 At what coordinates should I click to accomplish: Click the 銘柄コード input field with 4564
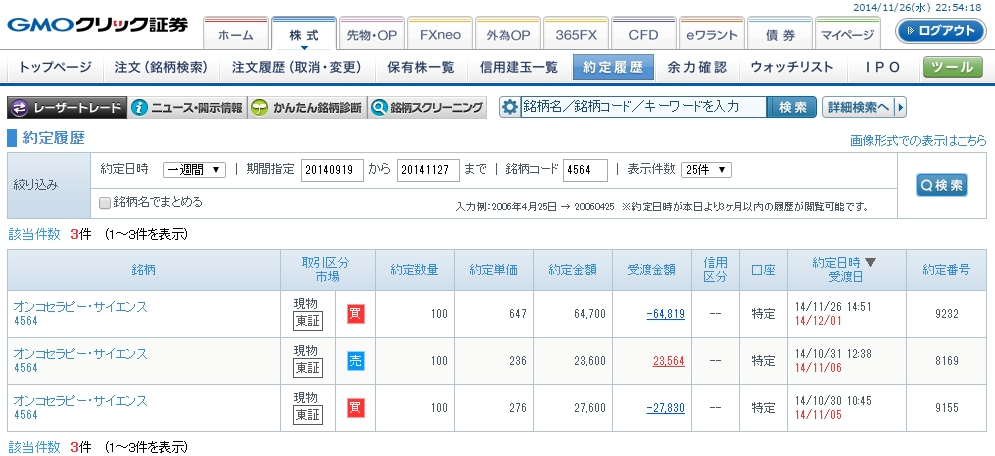tap(584, 170)
